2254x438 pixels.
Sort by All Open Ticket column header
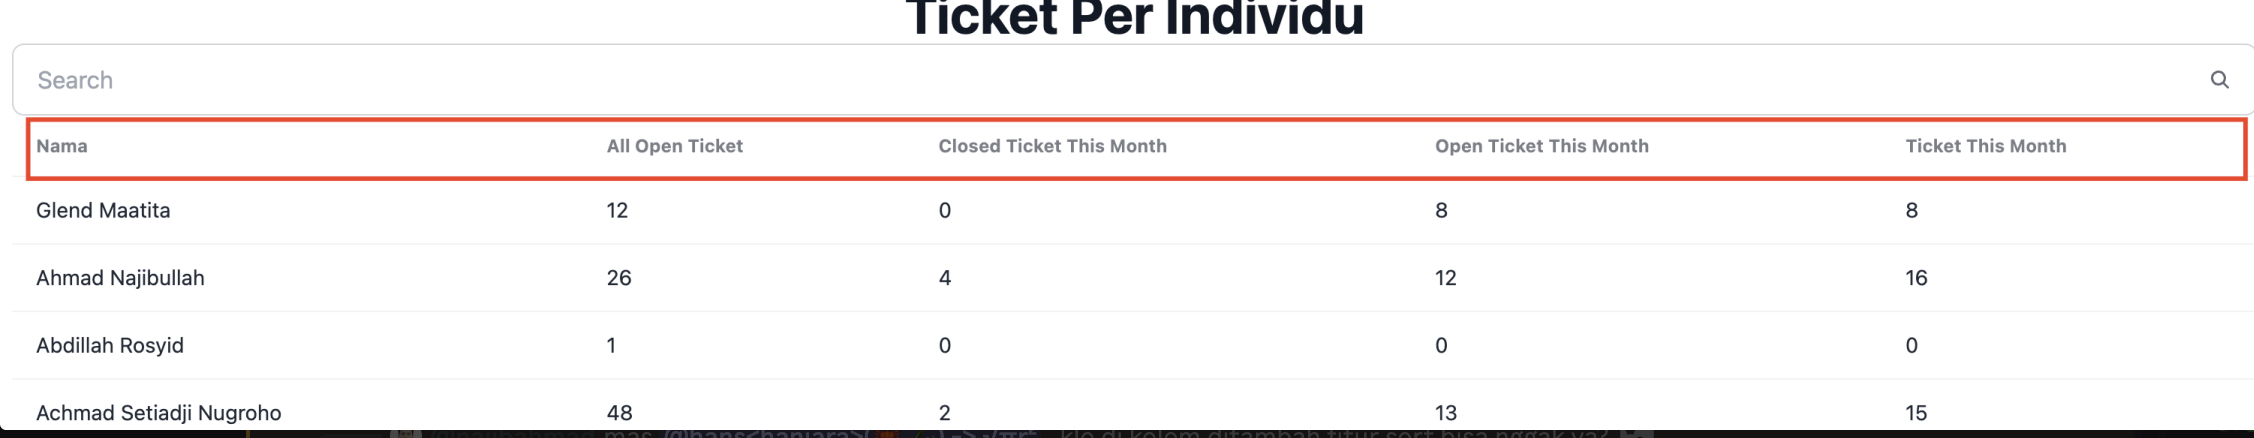[x=675, y=146]
